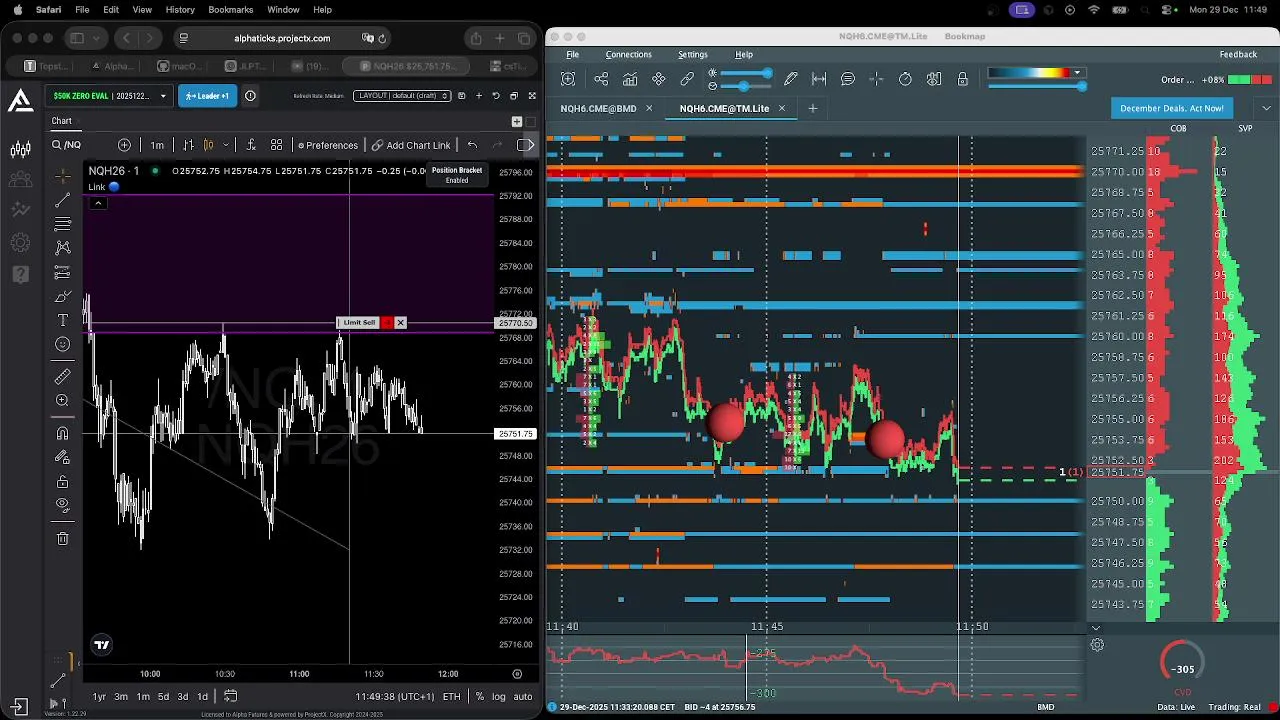The width and height of the screenshot is (1280, 720).
Task: Open the LAYOUT default (draft) selector
Action: pos(403,96)
